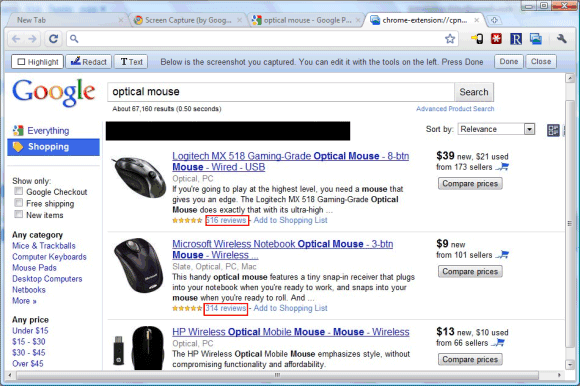This screenshot has height=386, width=580.
Task: Filter price Under $15
Action: tap(30, 331)
